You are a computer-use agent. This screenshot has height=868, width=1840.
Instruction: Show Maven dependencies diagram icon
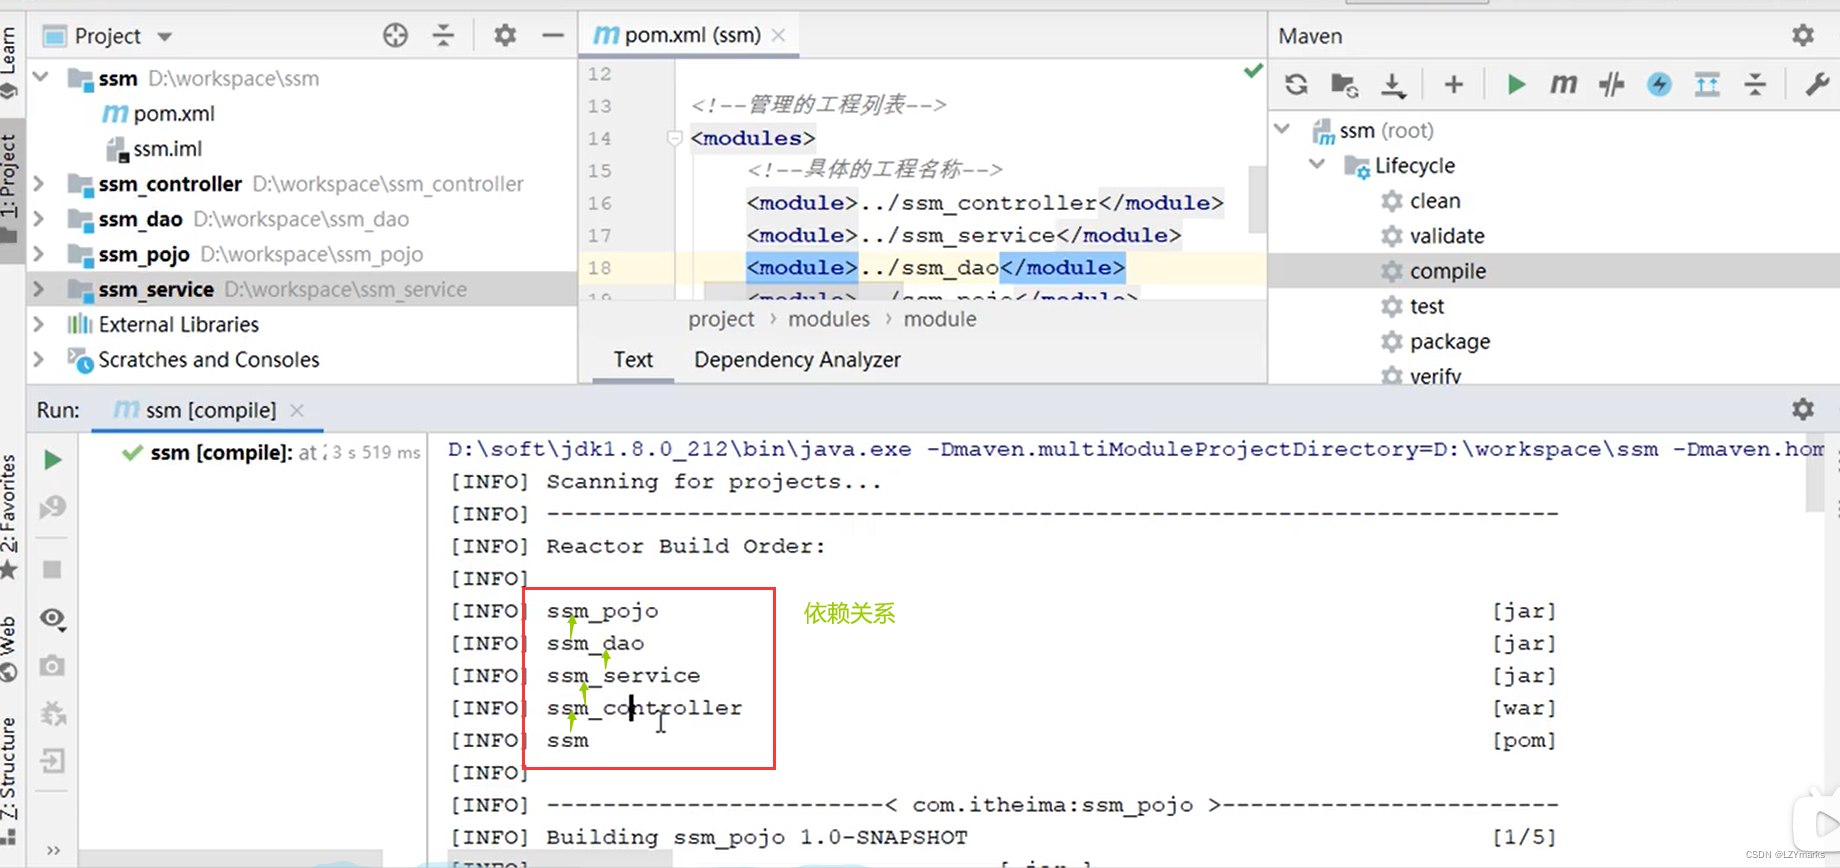coord(1707,85)
